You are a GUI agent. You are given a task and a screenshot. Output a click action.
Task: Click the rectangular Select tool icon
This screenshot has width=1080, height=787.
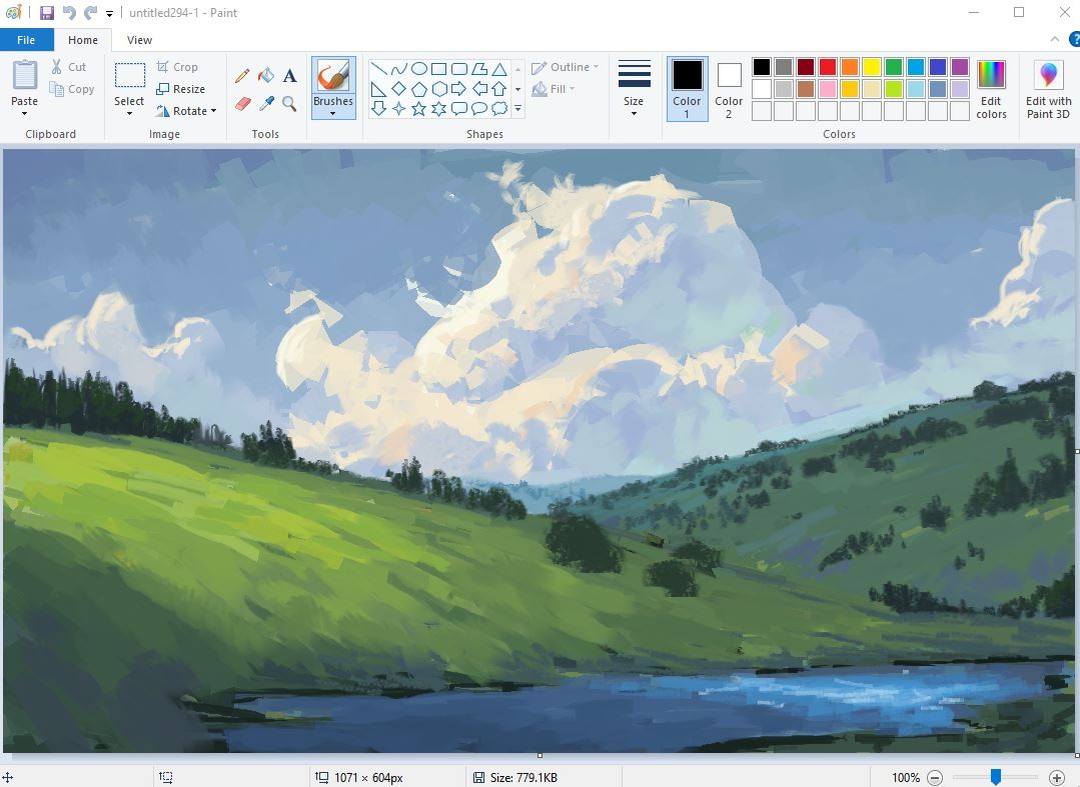click(x=129, y=75)
